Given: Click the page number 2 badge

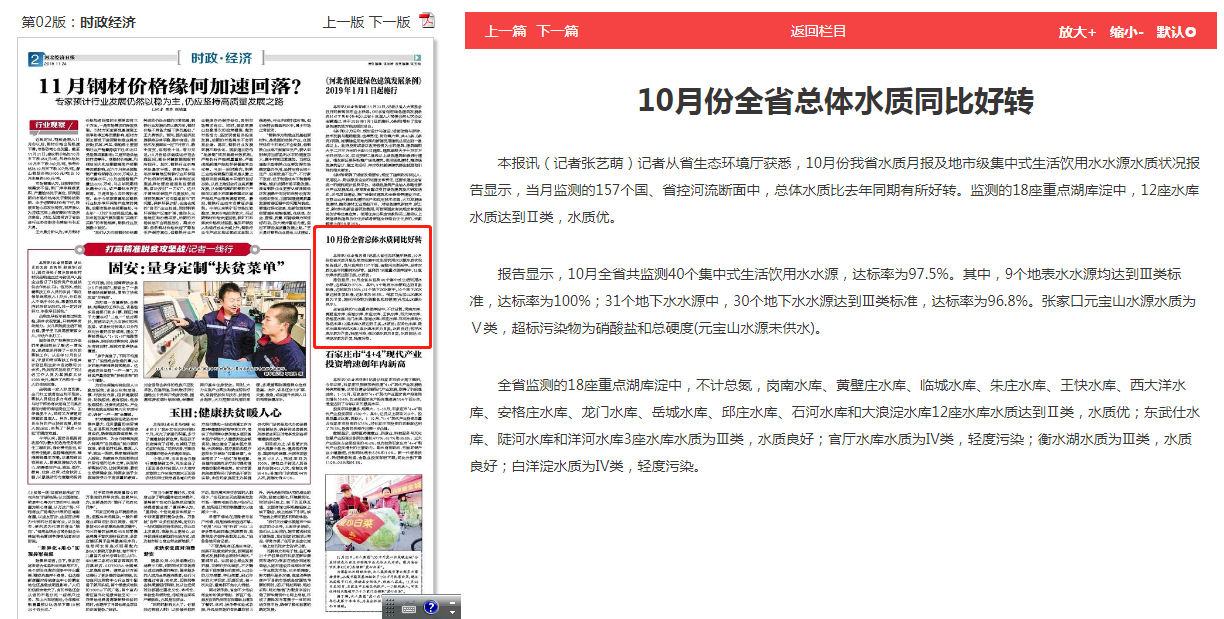Looking at the screenshot, I should 33,60.
